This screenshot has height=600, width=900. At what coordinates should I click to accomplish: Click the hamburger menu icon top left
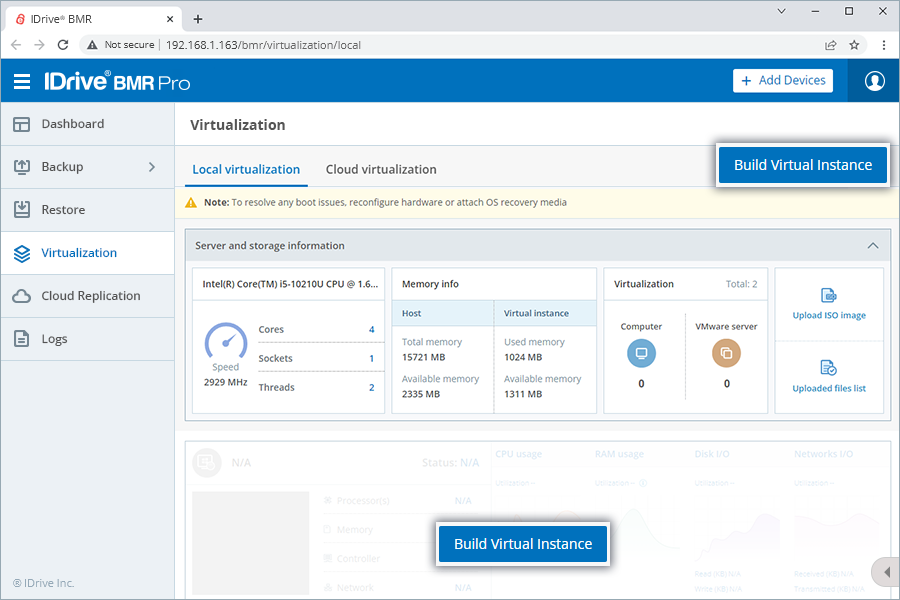22,80
